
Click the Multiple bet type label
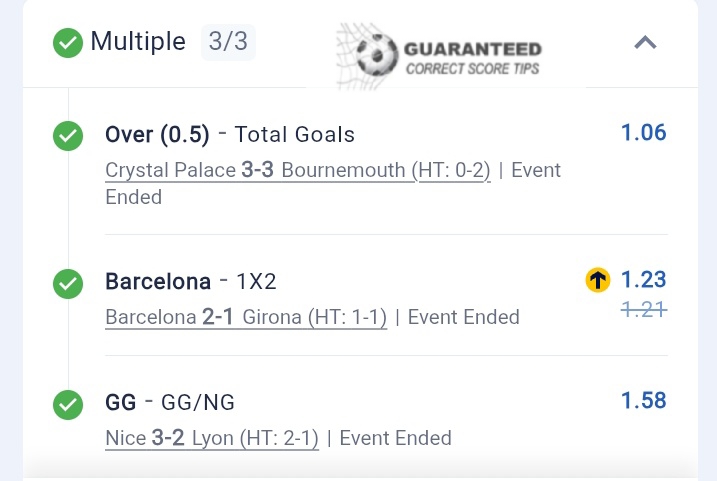[138, 42]
